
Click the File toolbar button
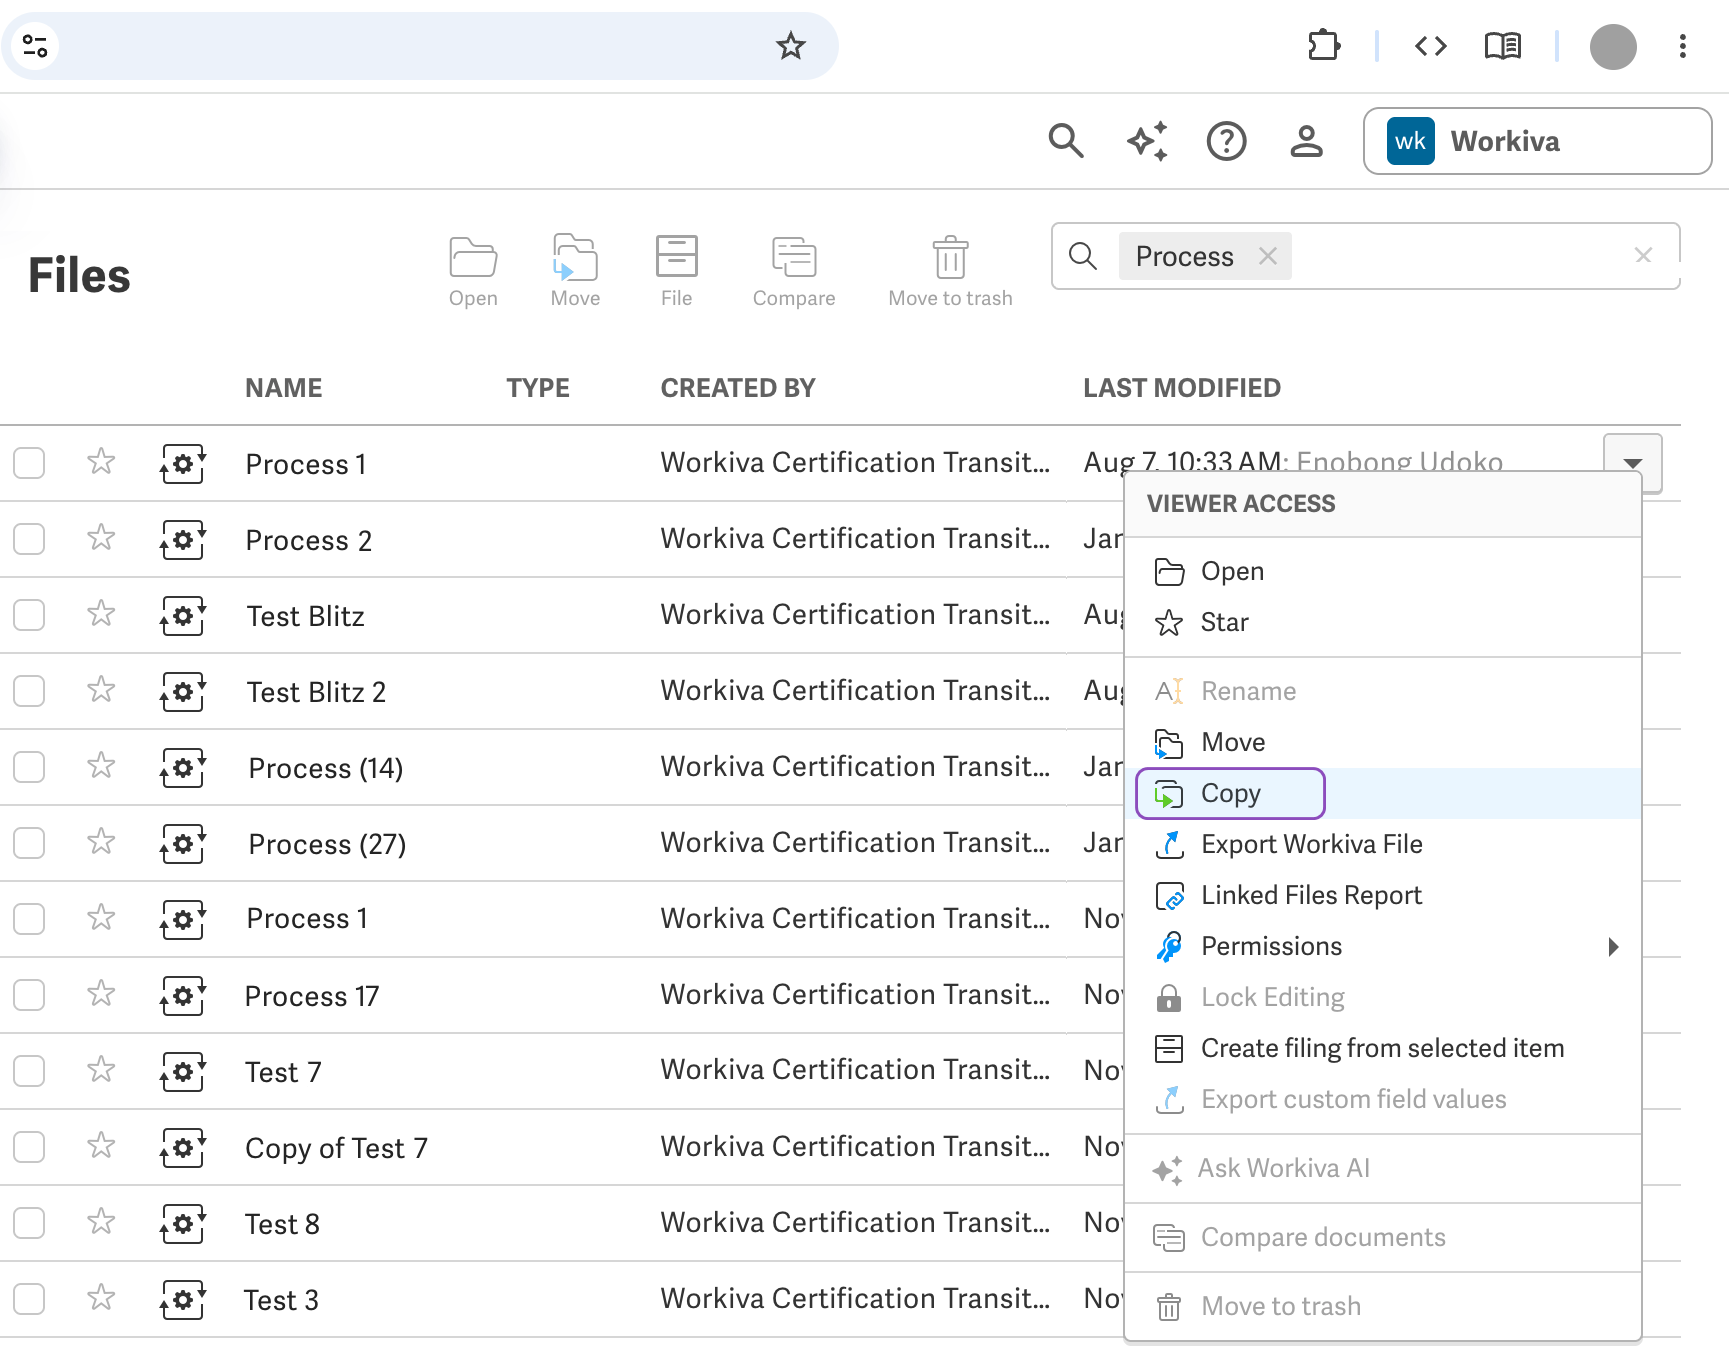[x=677, y=272]
